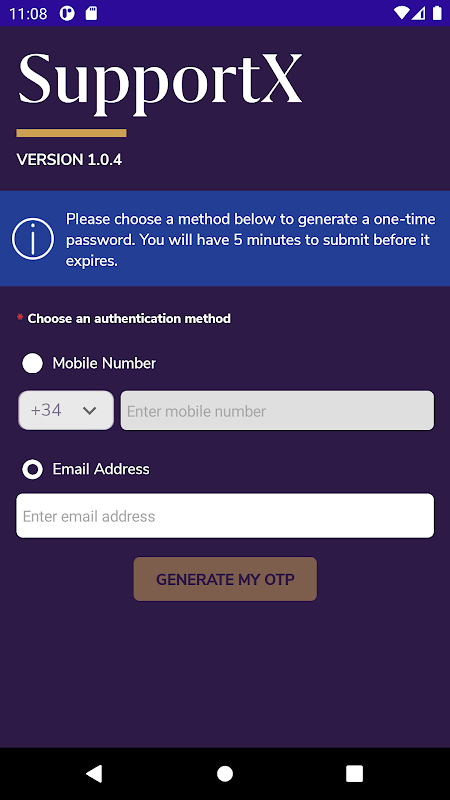Screen dimensions: 450x800
Task: Focus the Enter email address field
Action: [x=225, y=516]
